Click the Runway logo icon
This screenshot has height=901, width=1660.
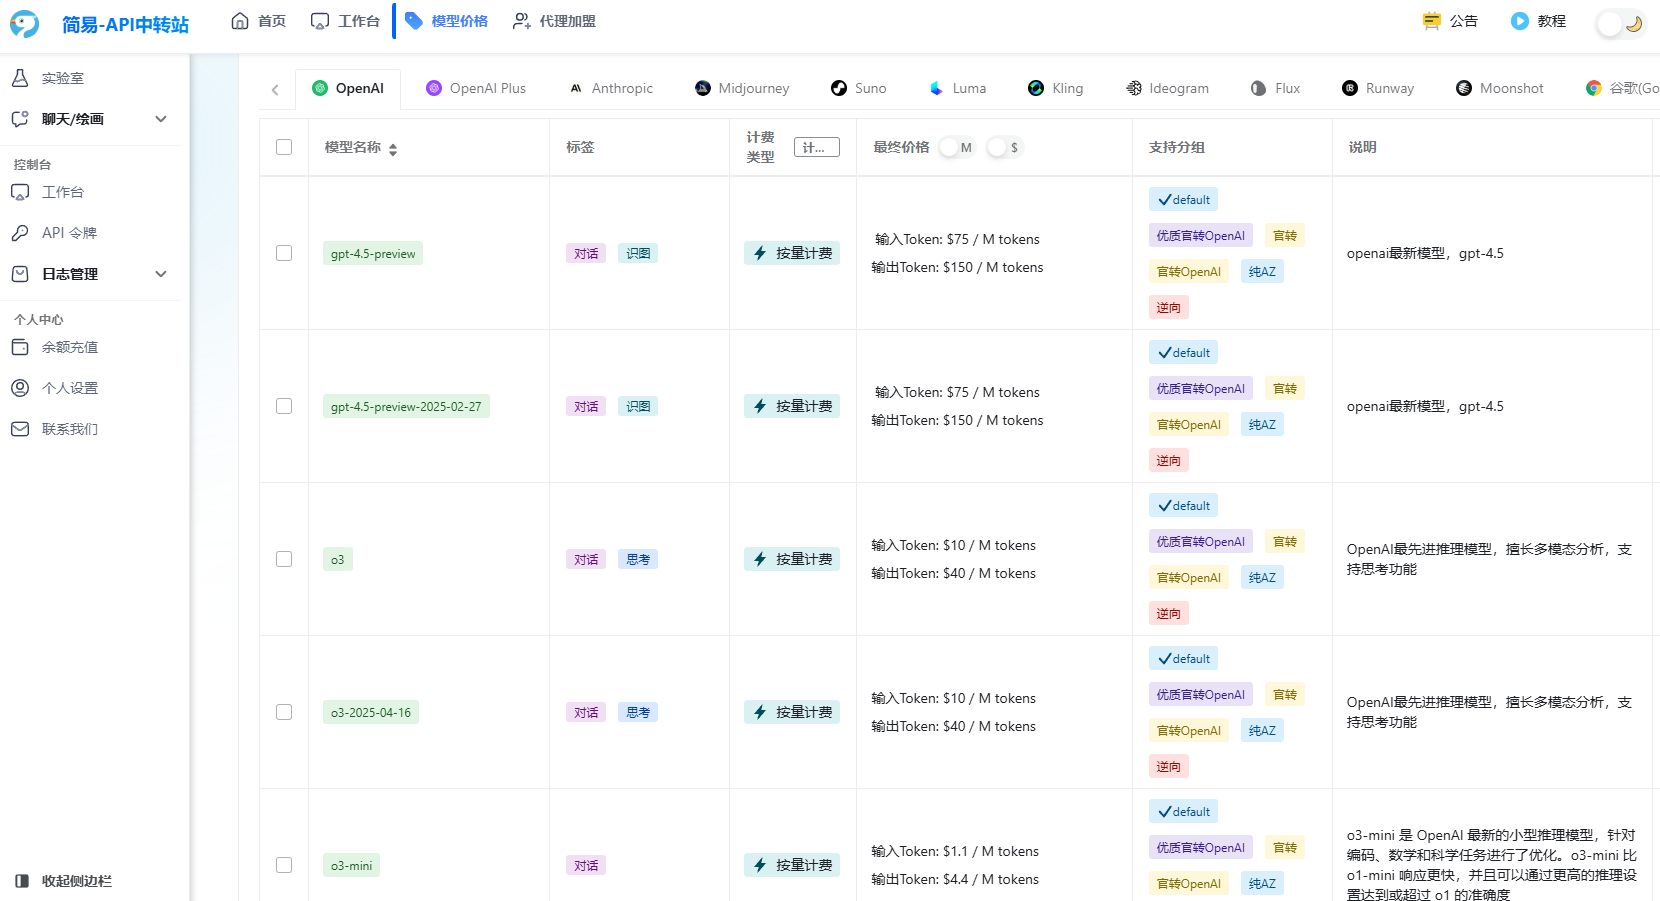click(1350, 88)
